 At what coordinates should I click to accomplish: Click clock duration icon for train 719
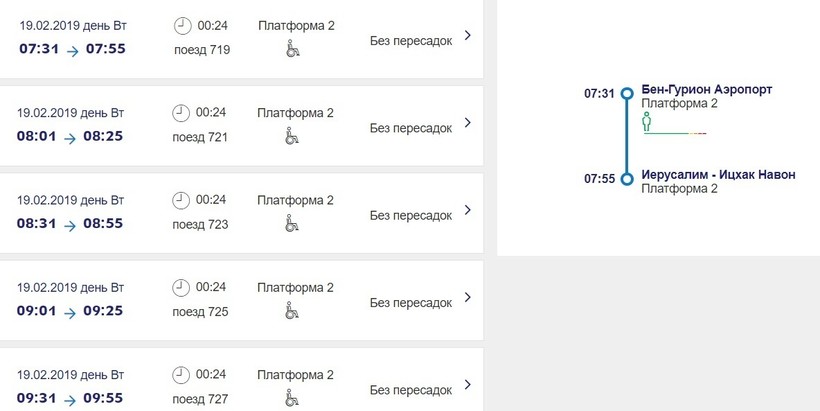click(x=181, y=26)
